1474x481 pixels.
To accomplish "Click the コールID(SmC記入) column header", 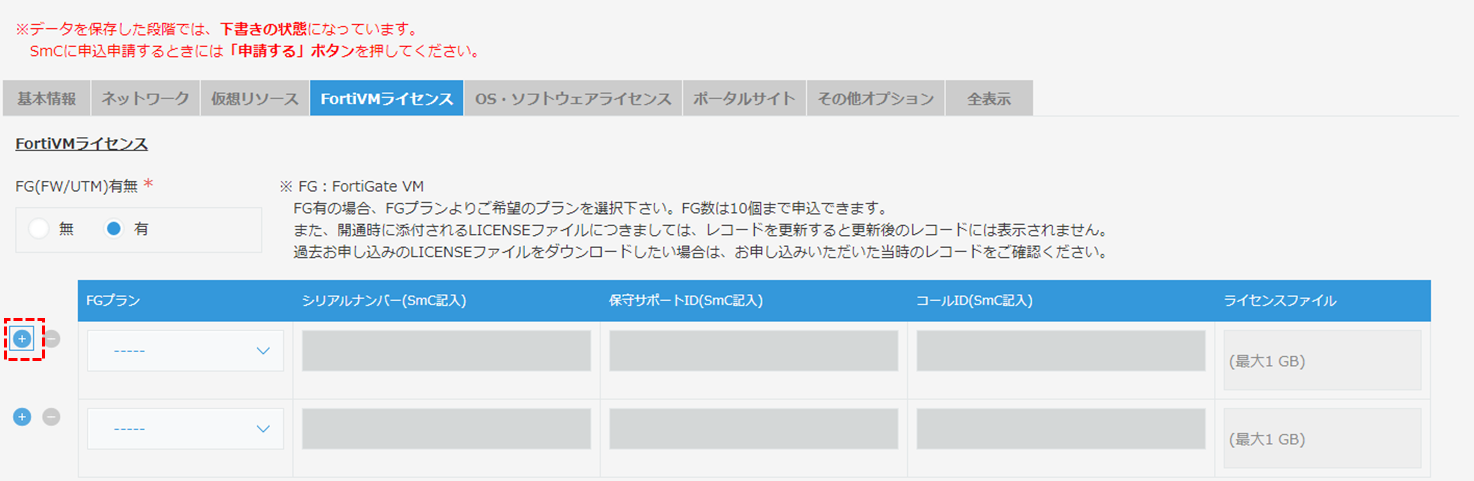I will pyautogui.click(x=1061, y=300).
